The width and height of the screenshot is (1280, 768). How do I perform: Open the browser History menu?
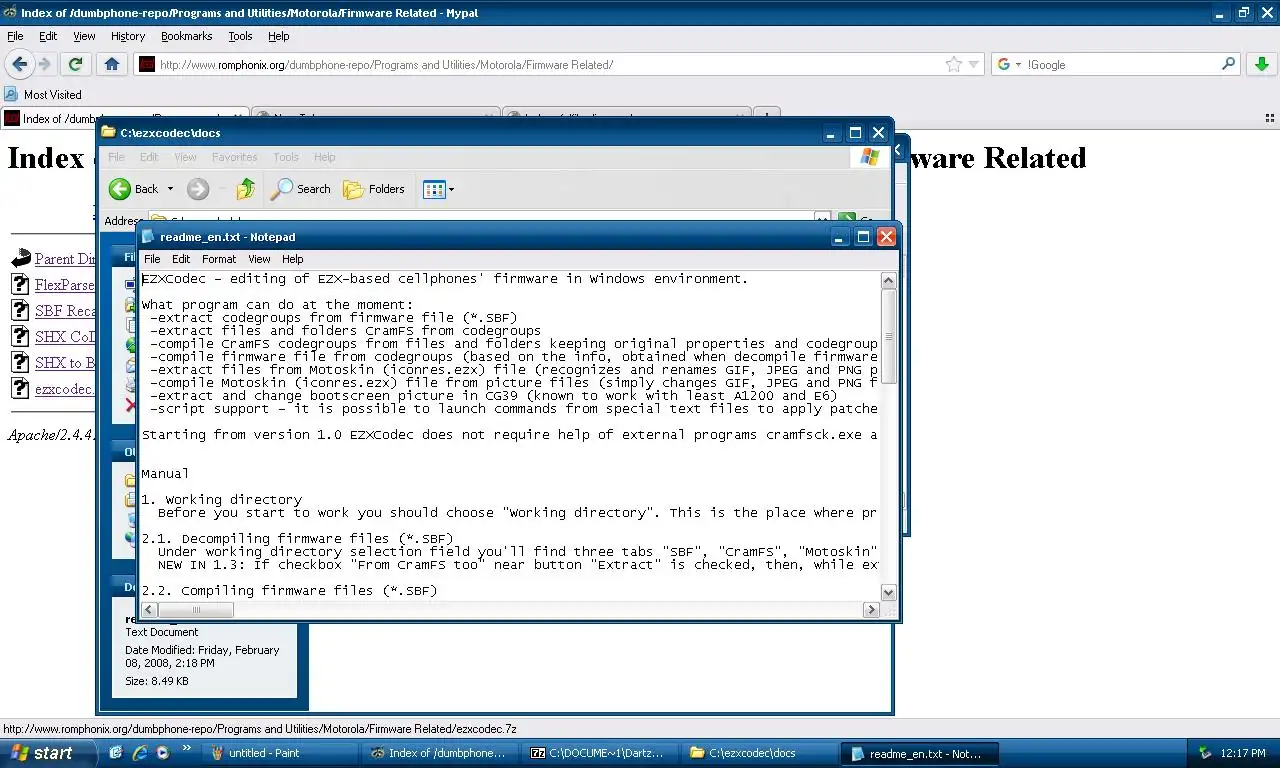click(128, 36)
